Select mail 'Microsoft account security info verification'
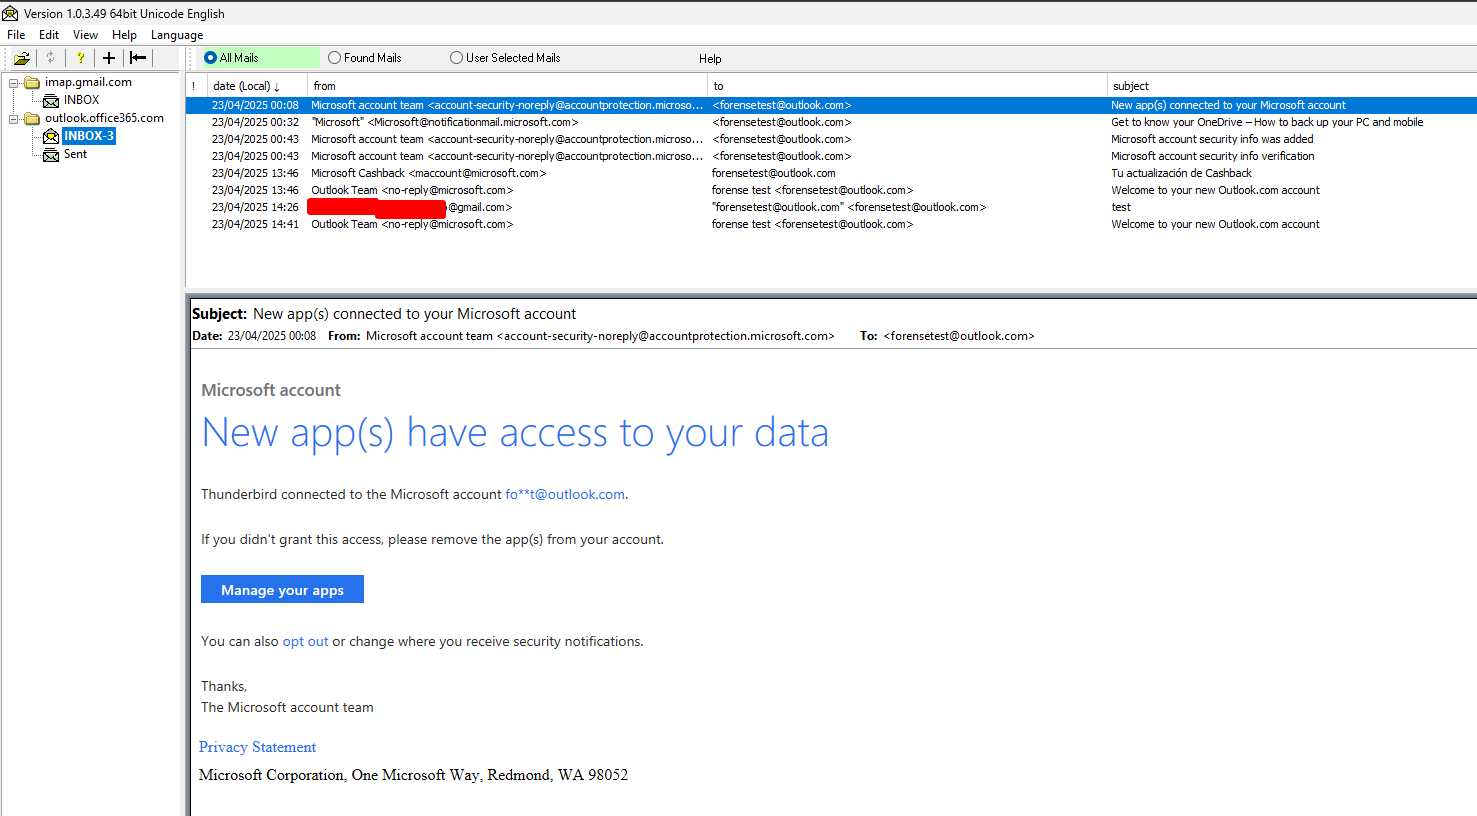 coord(831,156)
